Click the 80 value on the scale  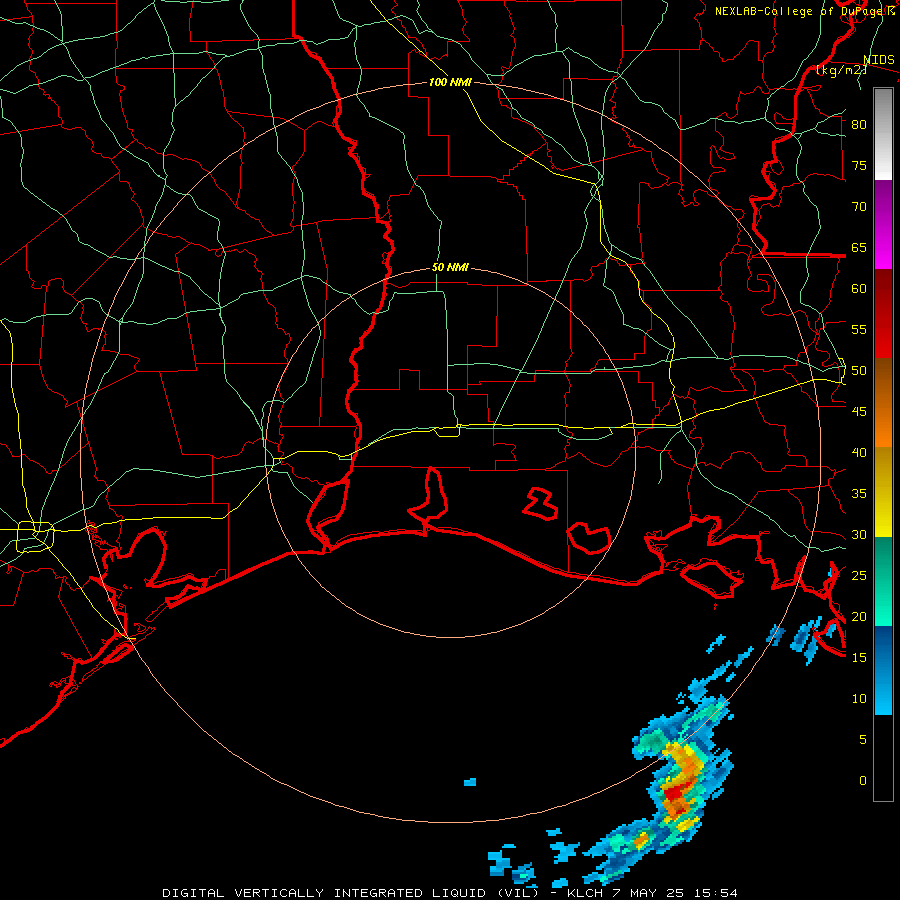(x=859, y=125)
